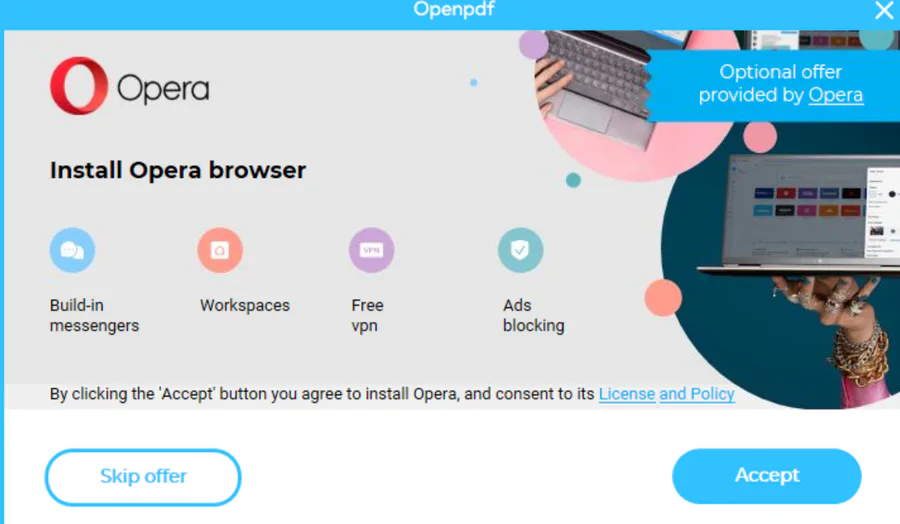Image resolution: width=900 pixels, height=524 pixels.
Task: Click the Opera wordmark text
Action: tap(163, 88)
